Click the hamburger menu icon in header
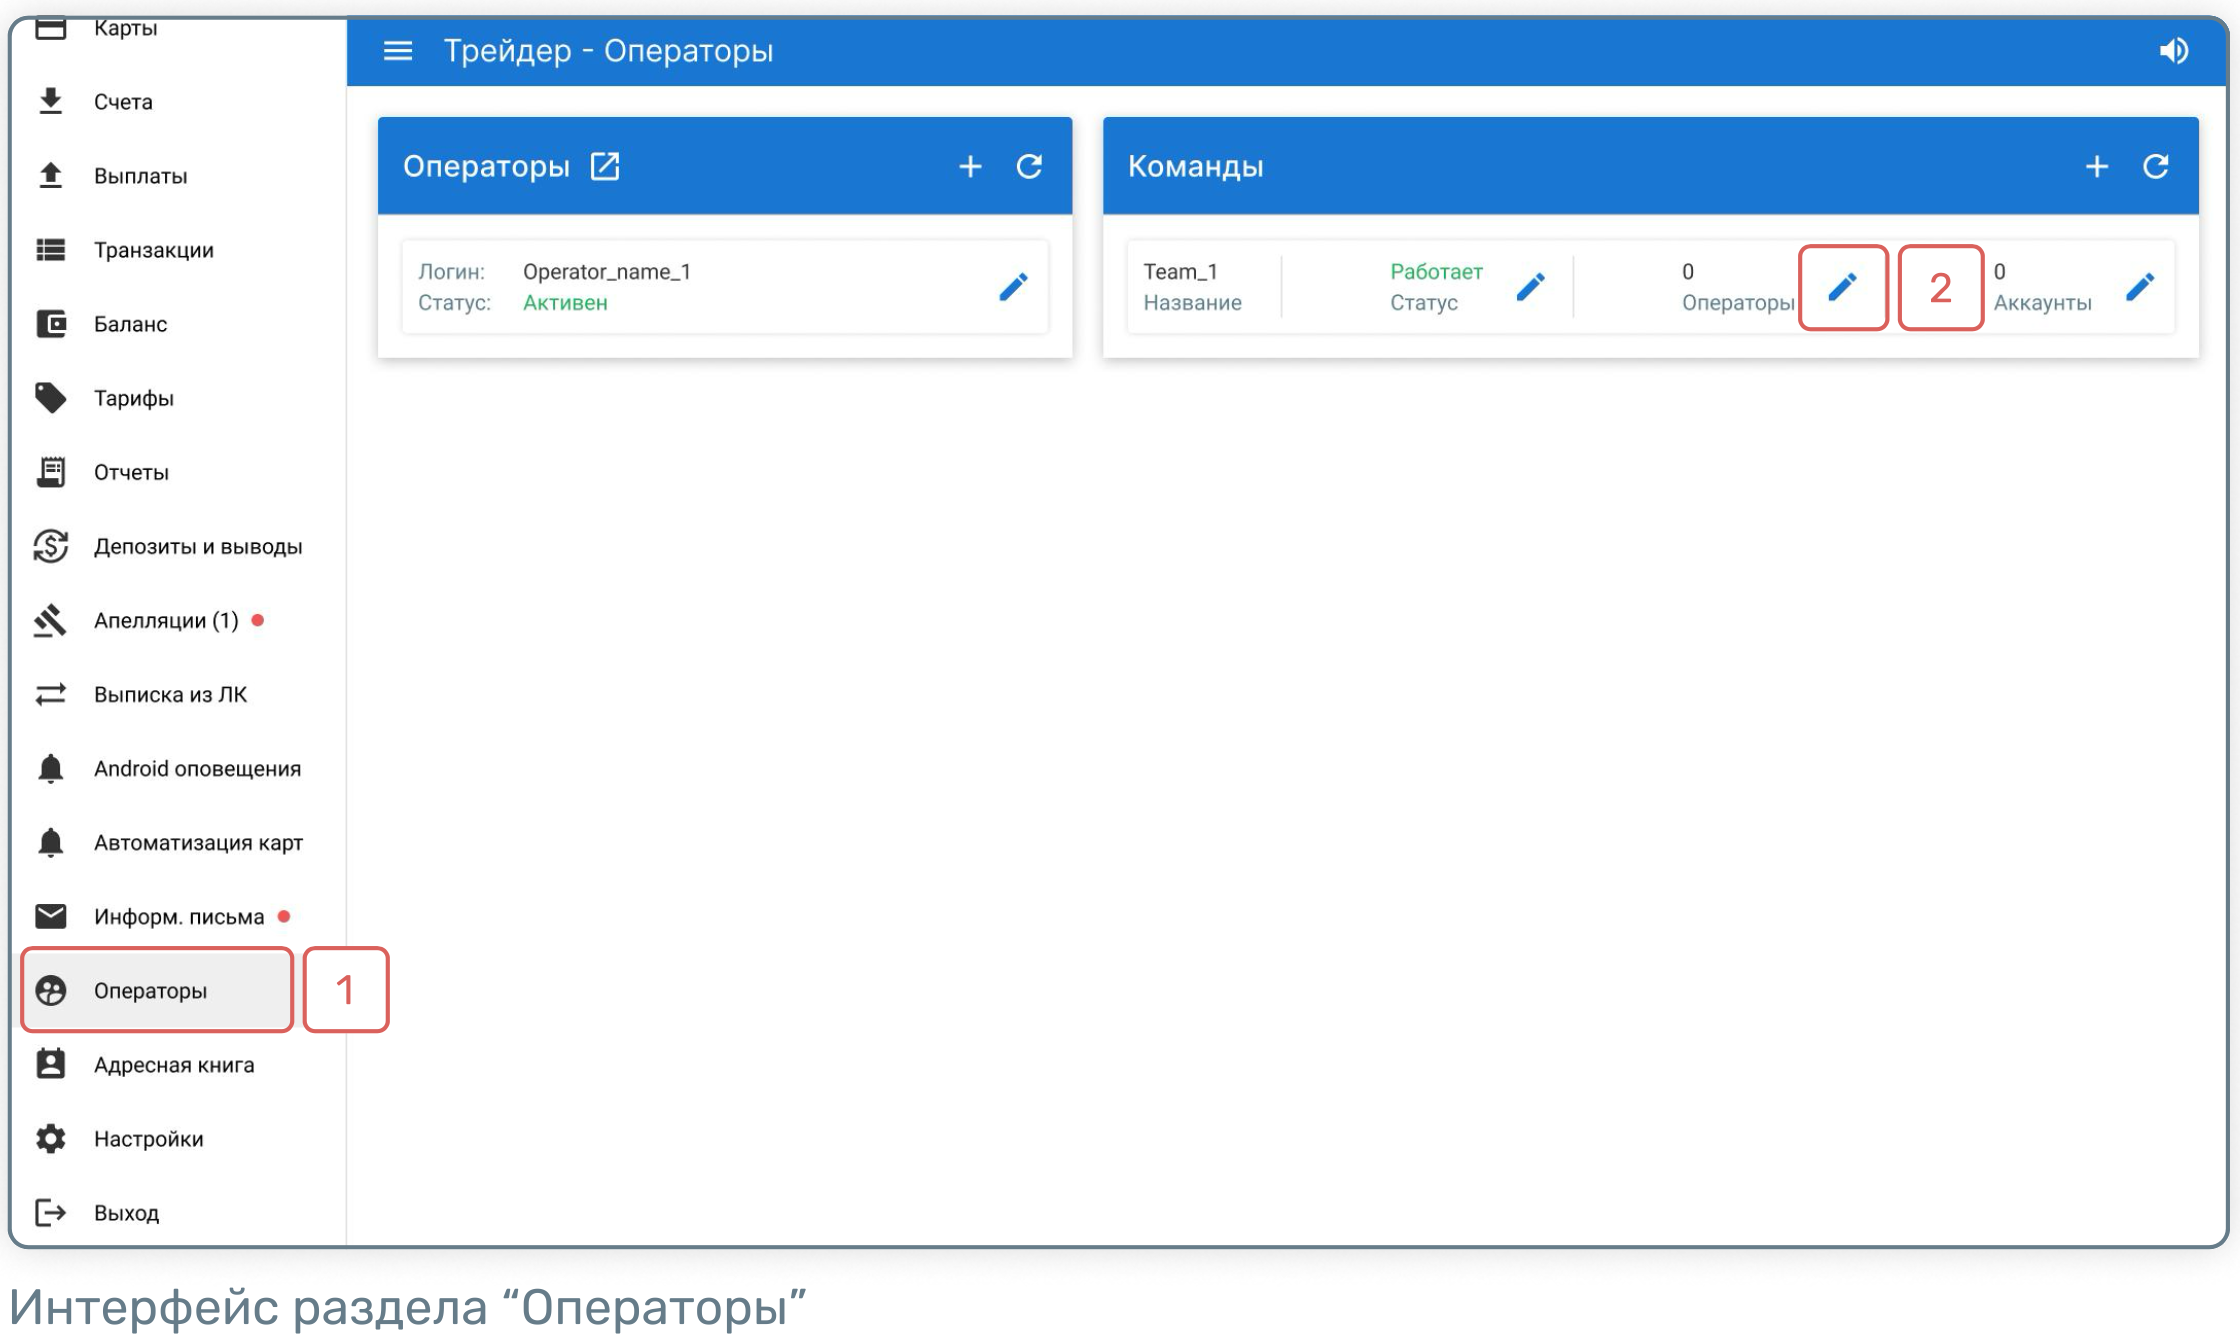This screenshot has height=1334, width=2240. point(398,51)
